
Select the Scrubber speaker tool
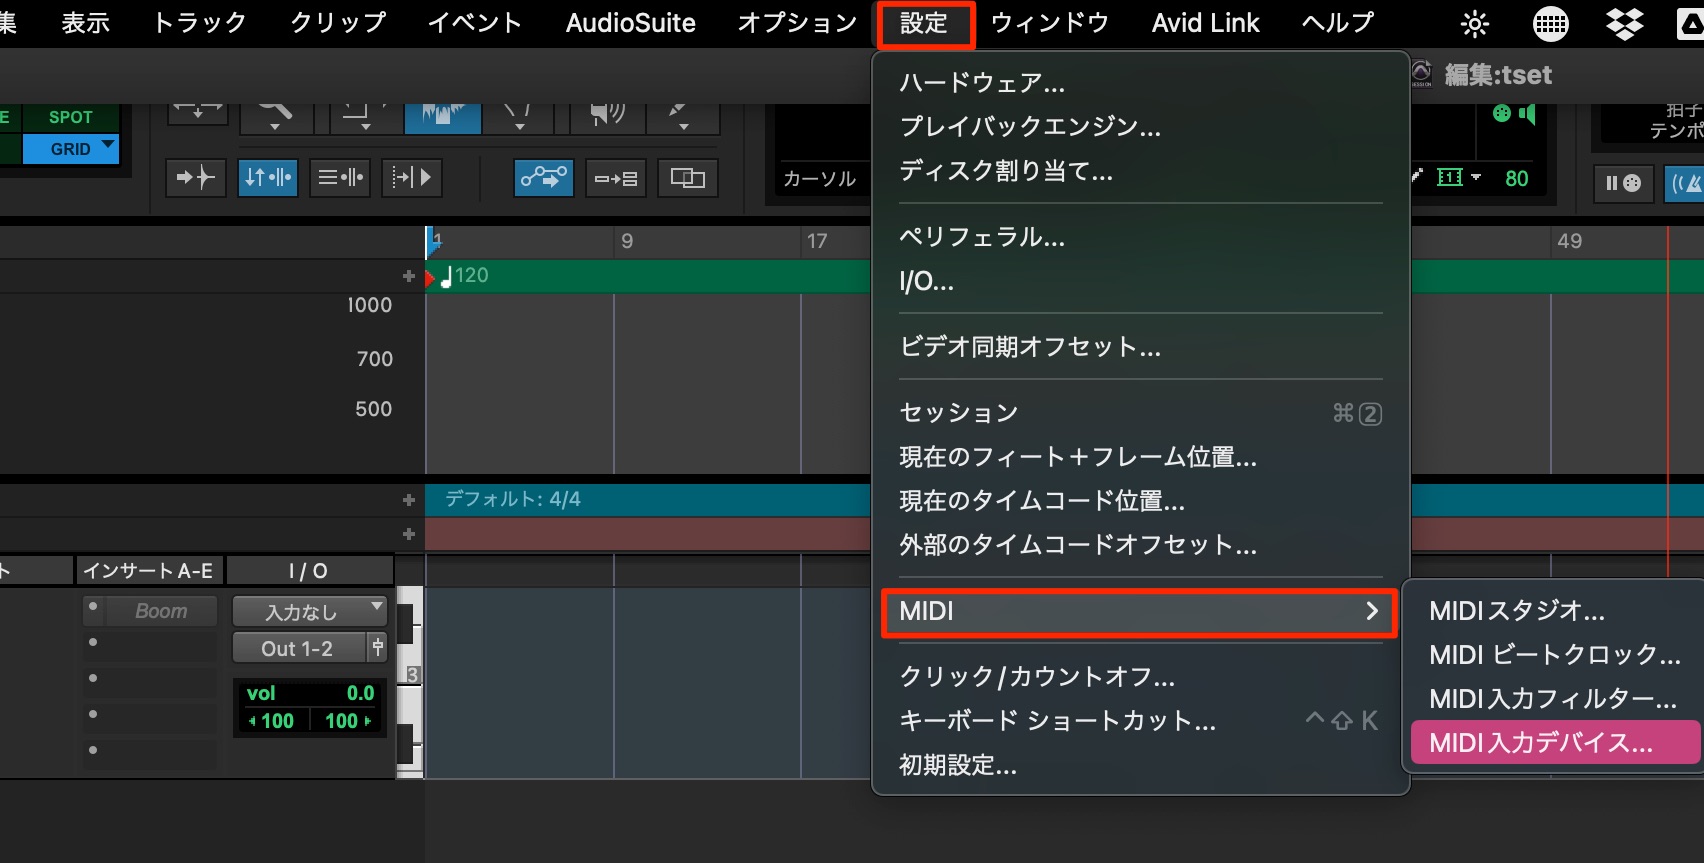pos(607,116)
